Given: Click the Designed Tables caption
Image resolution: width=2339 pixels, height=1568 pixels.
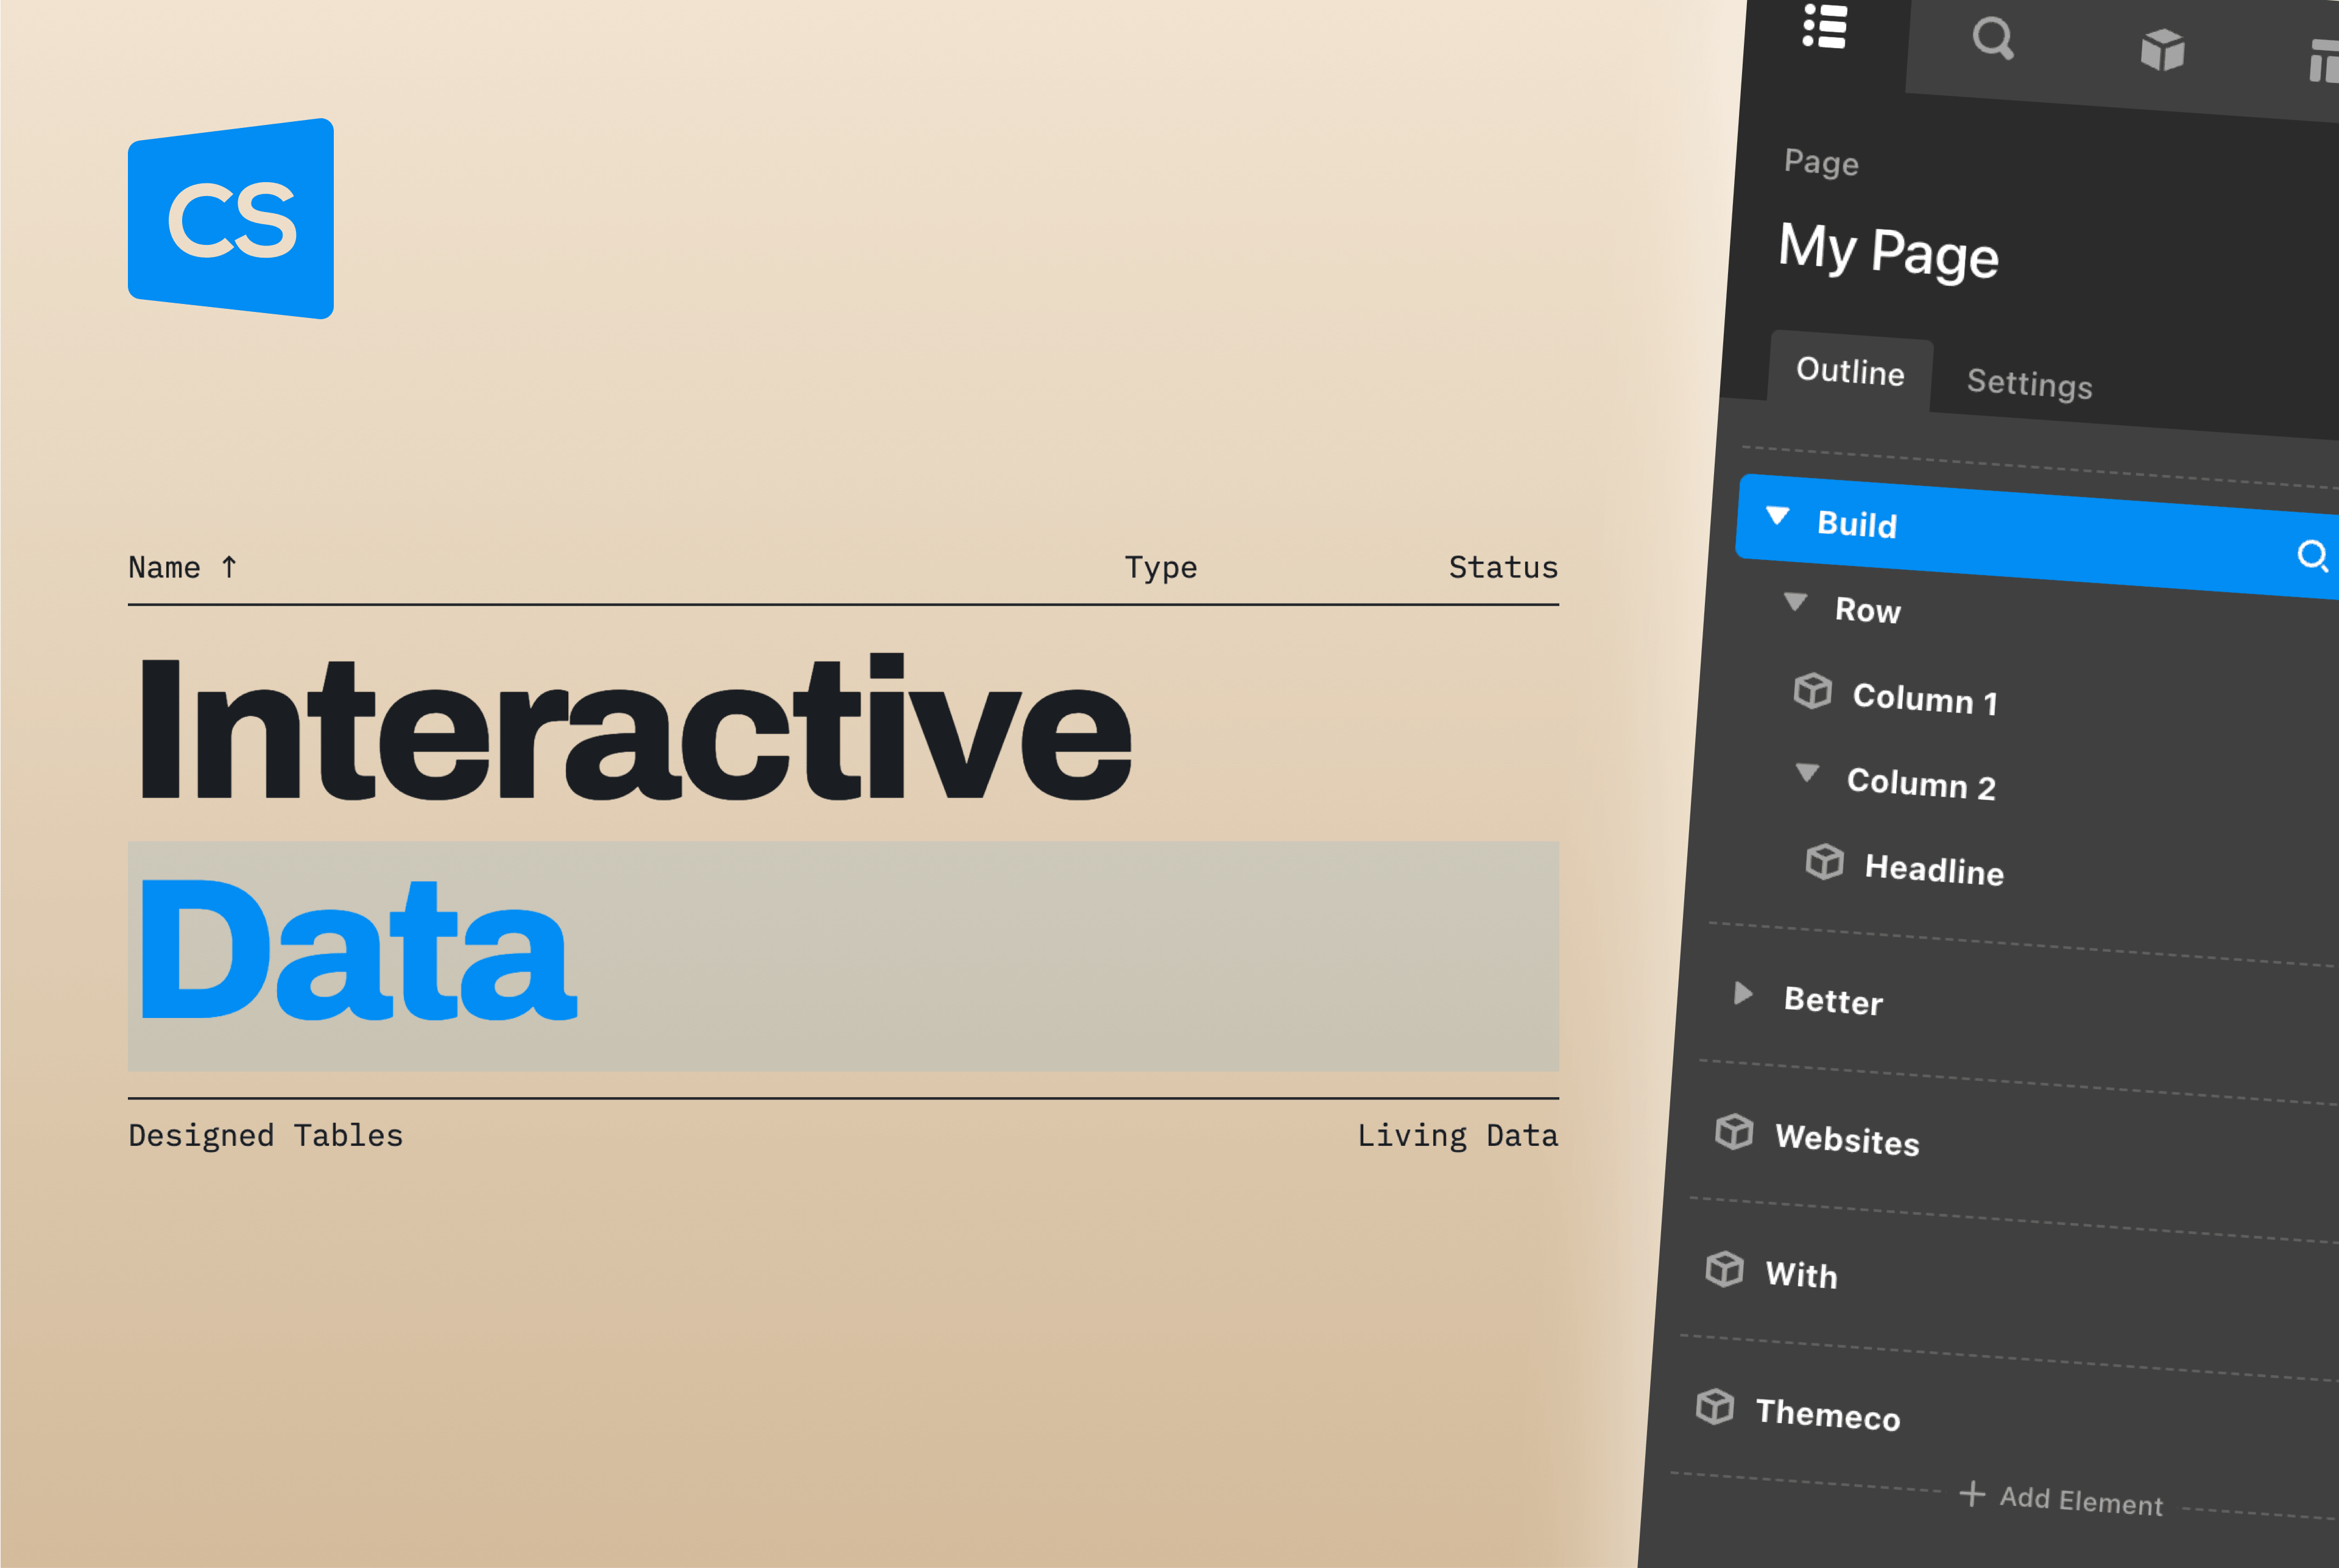Looking at the screenshot, I should 265,1136.
